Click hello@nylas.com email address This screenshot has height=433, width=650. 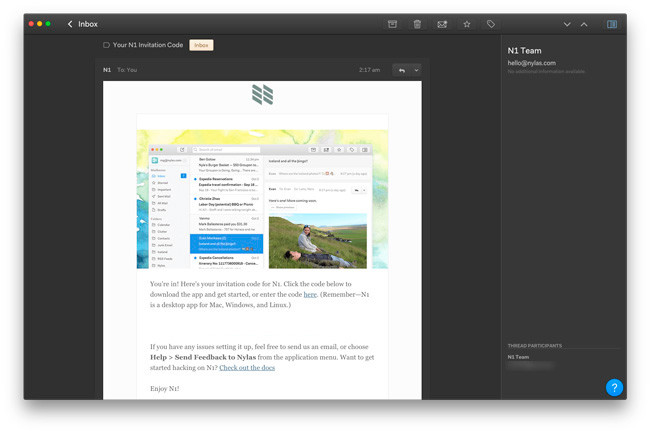pos(531,63)
